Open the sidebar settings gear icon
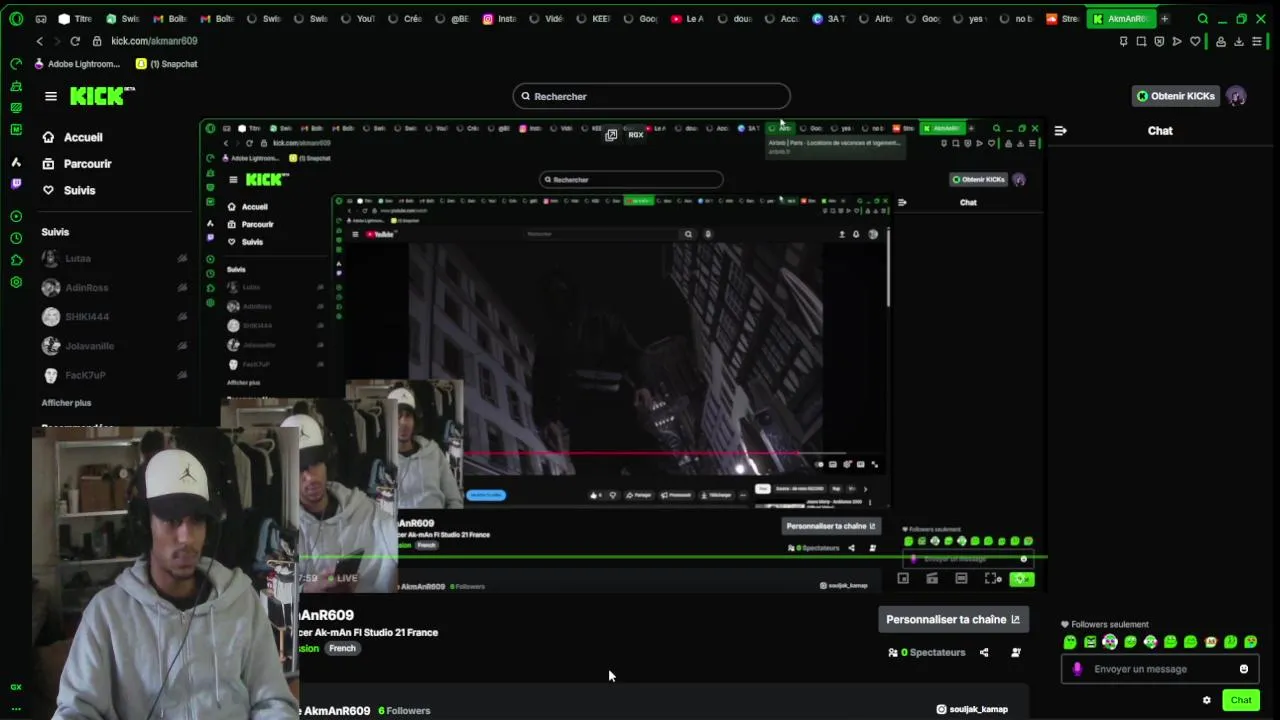Viewport: 1280px width, 720px height. (x=16, y=282)
